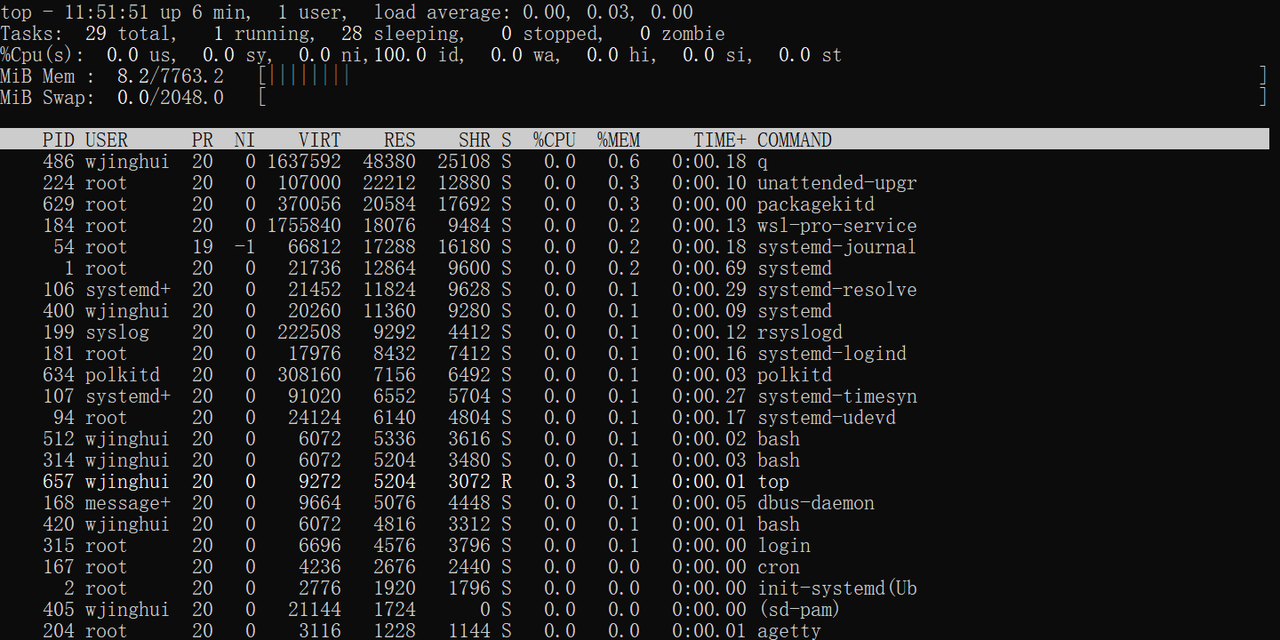This screenshot has width=1280, height=640.
Task: Click the load average text
Action: click(x=533, y=13)
